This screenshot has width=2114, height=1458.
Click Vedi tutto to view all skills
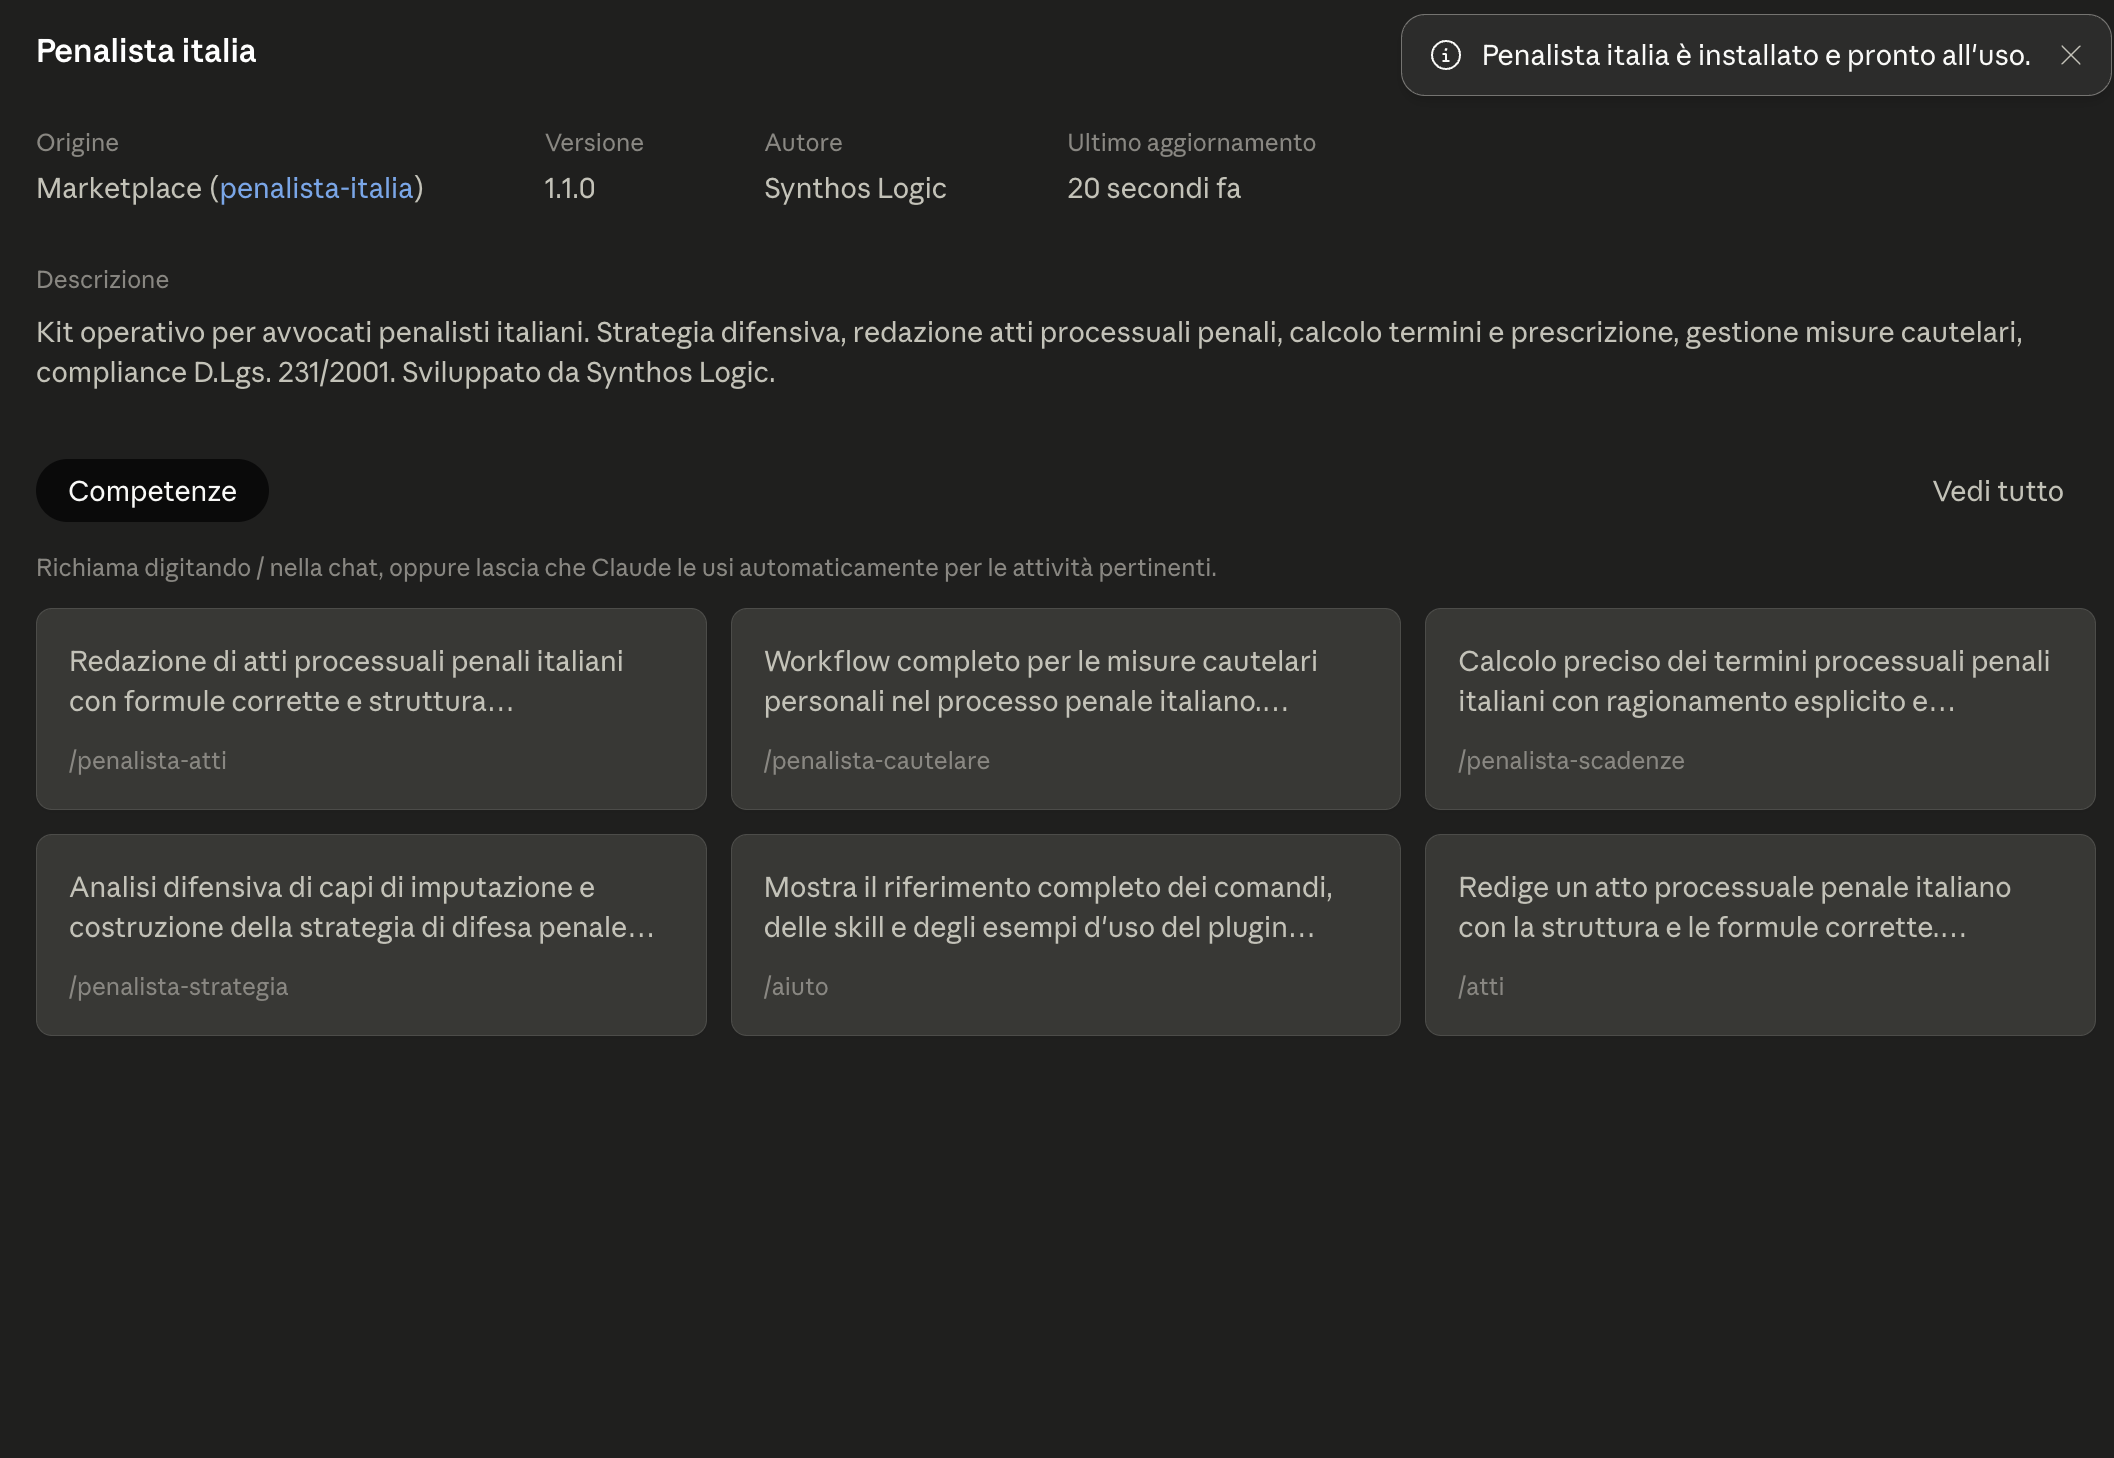pos(1997,491)
